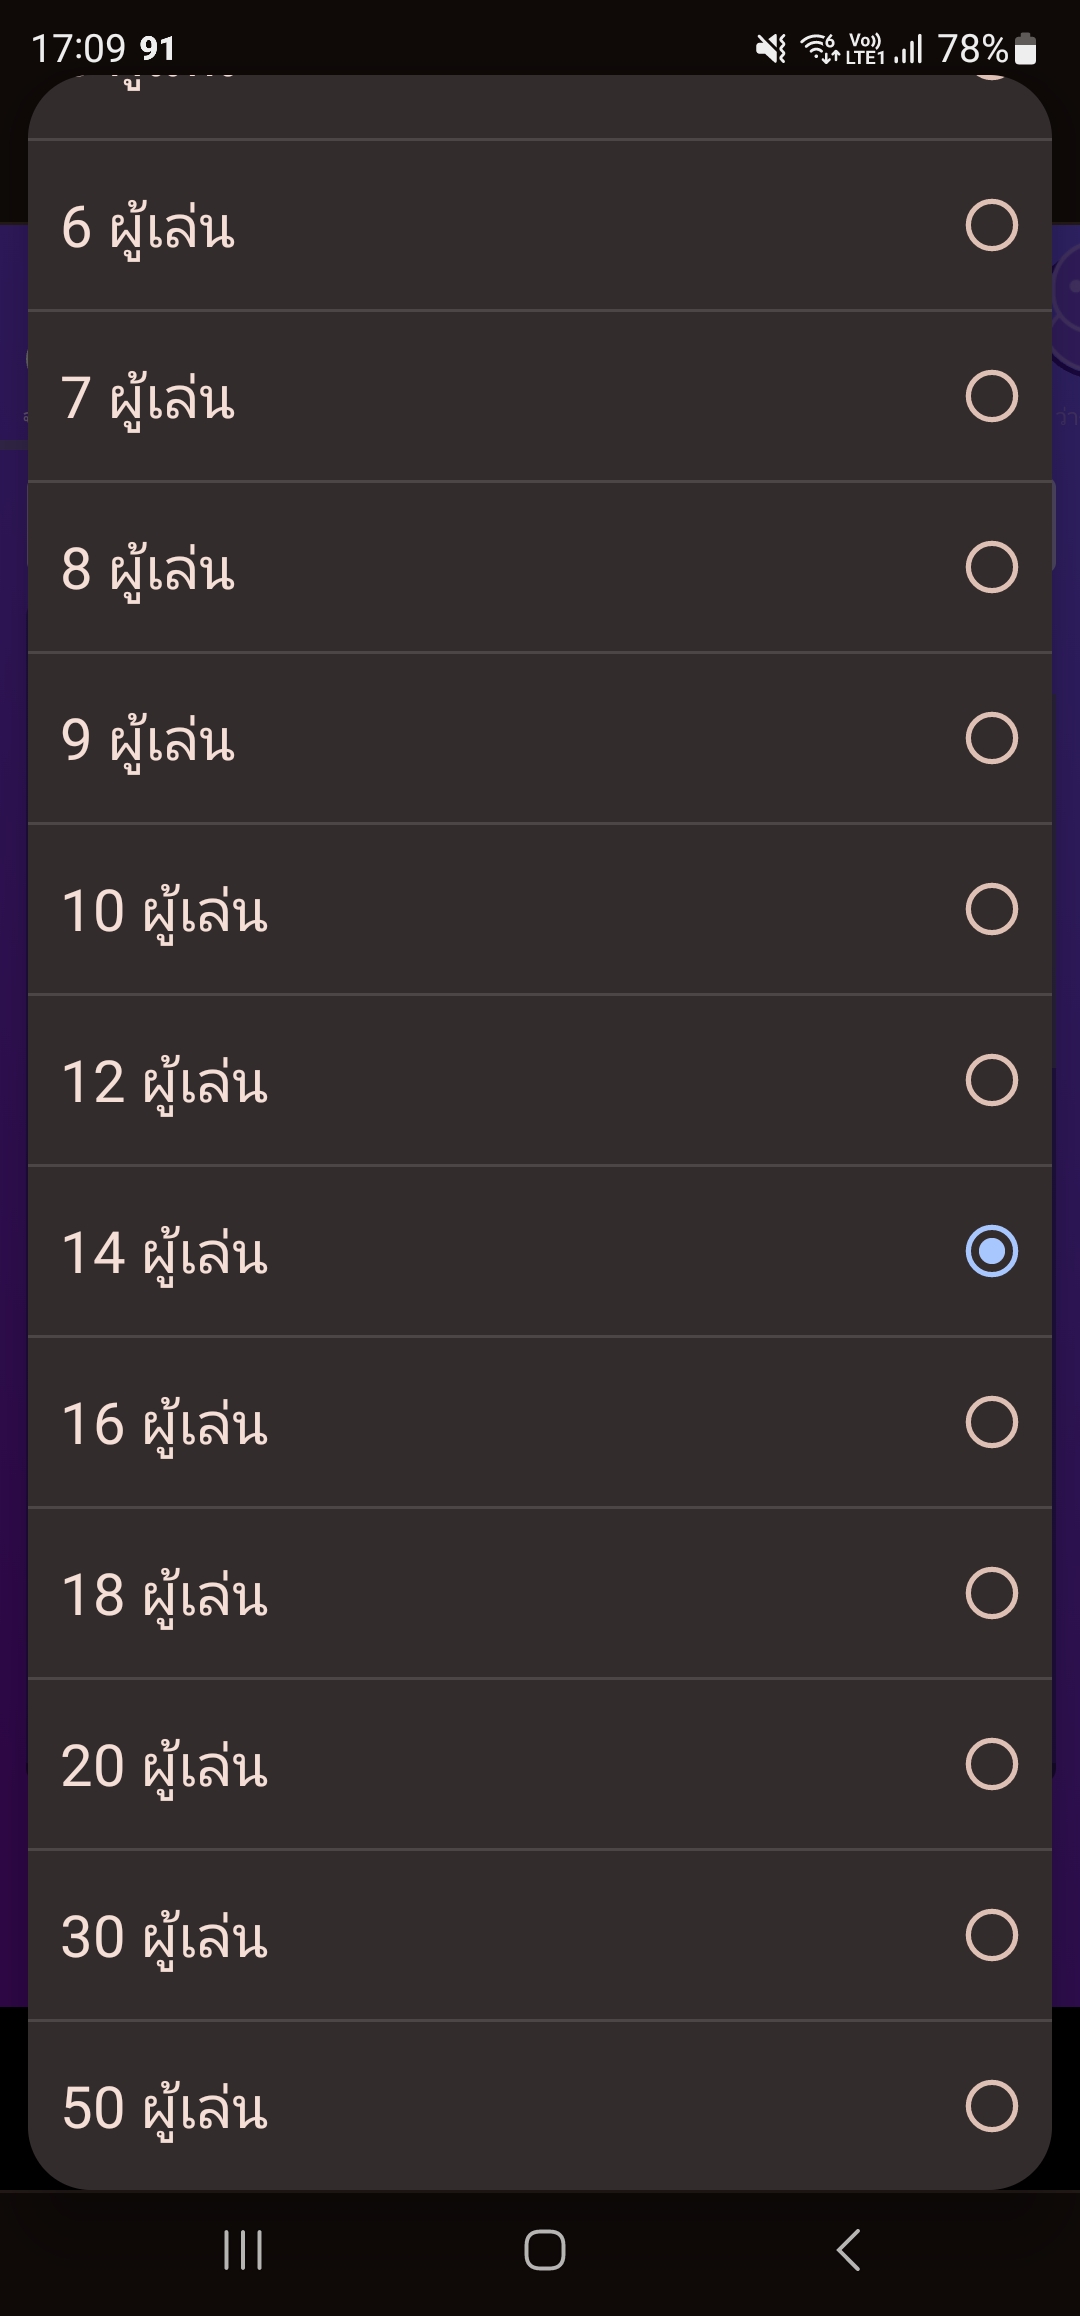
Task: Tap the battery icon in status bar
Action: pyautogui.click(x=1025, y=48)
